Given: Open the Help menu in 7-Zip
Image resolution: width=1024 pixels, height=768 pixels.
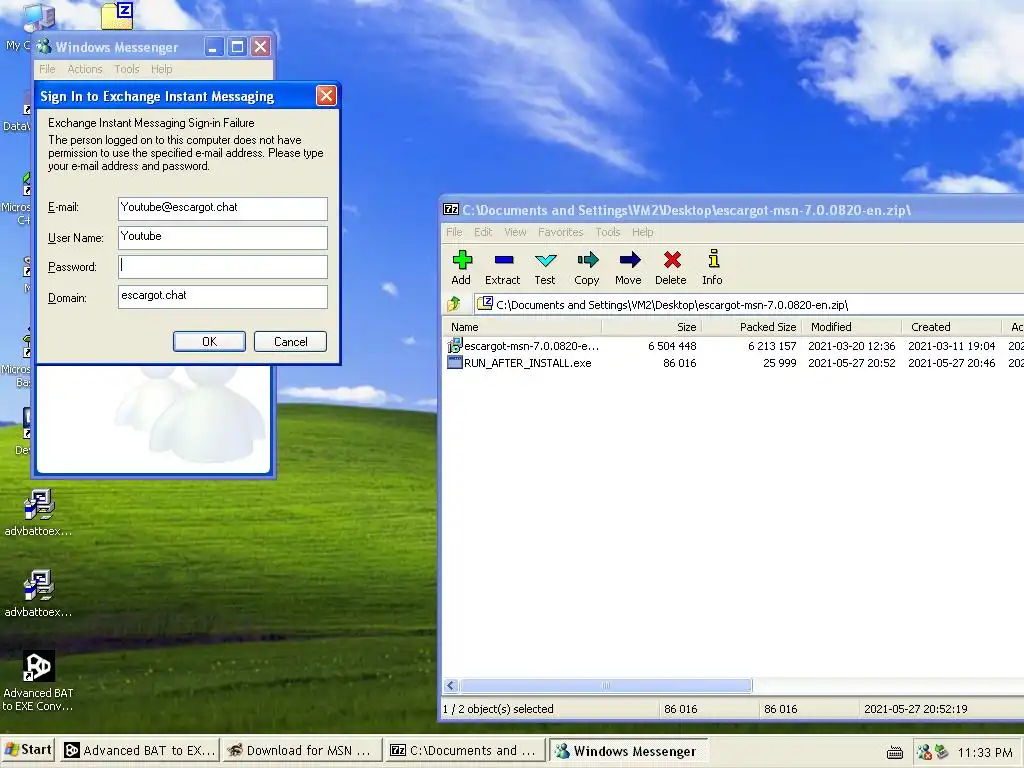Looking at the screenshot, I should pyautogui.click(x=643, y=232).
